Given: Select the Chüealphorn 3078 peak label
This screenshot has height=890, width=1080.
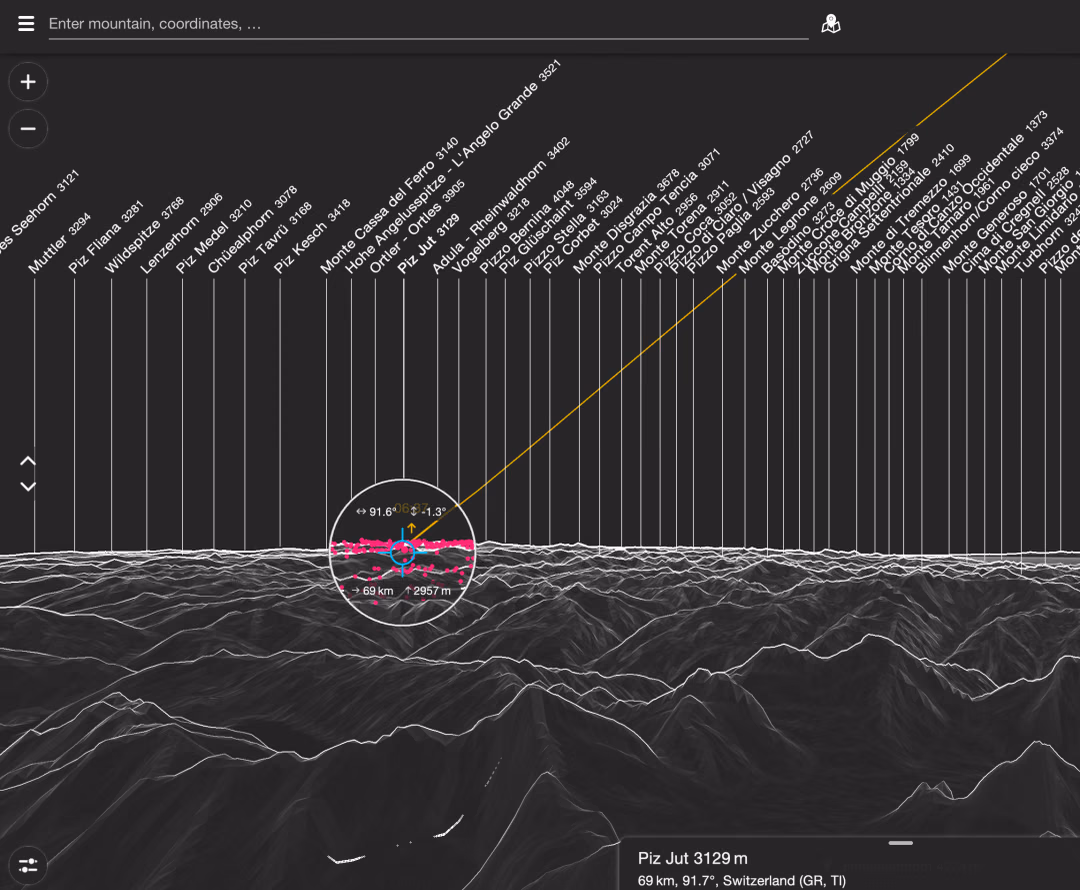Looking at the screenshot, I should point(253,229).
